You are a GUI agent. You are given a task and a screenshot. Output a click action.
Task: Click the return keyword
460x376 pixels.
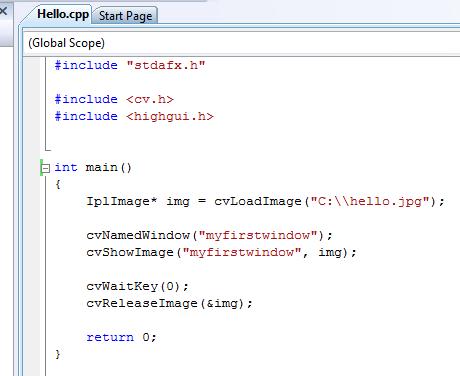[110, 337]
